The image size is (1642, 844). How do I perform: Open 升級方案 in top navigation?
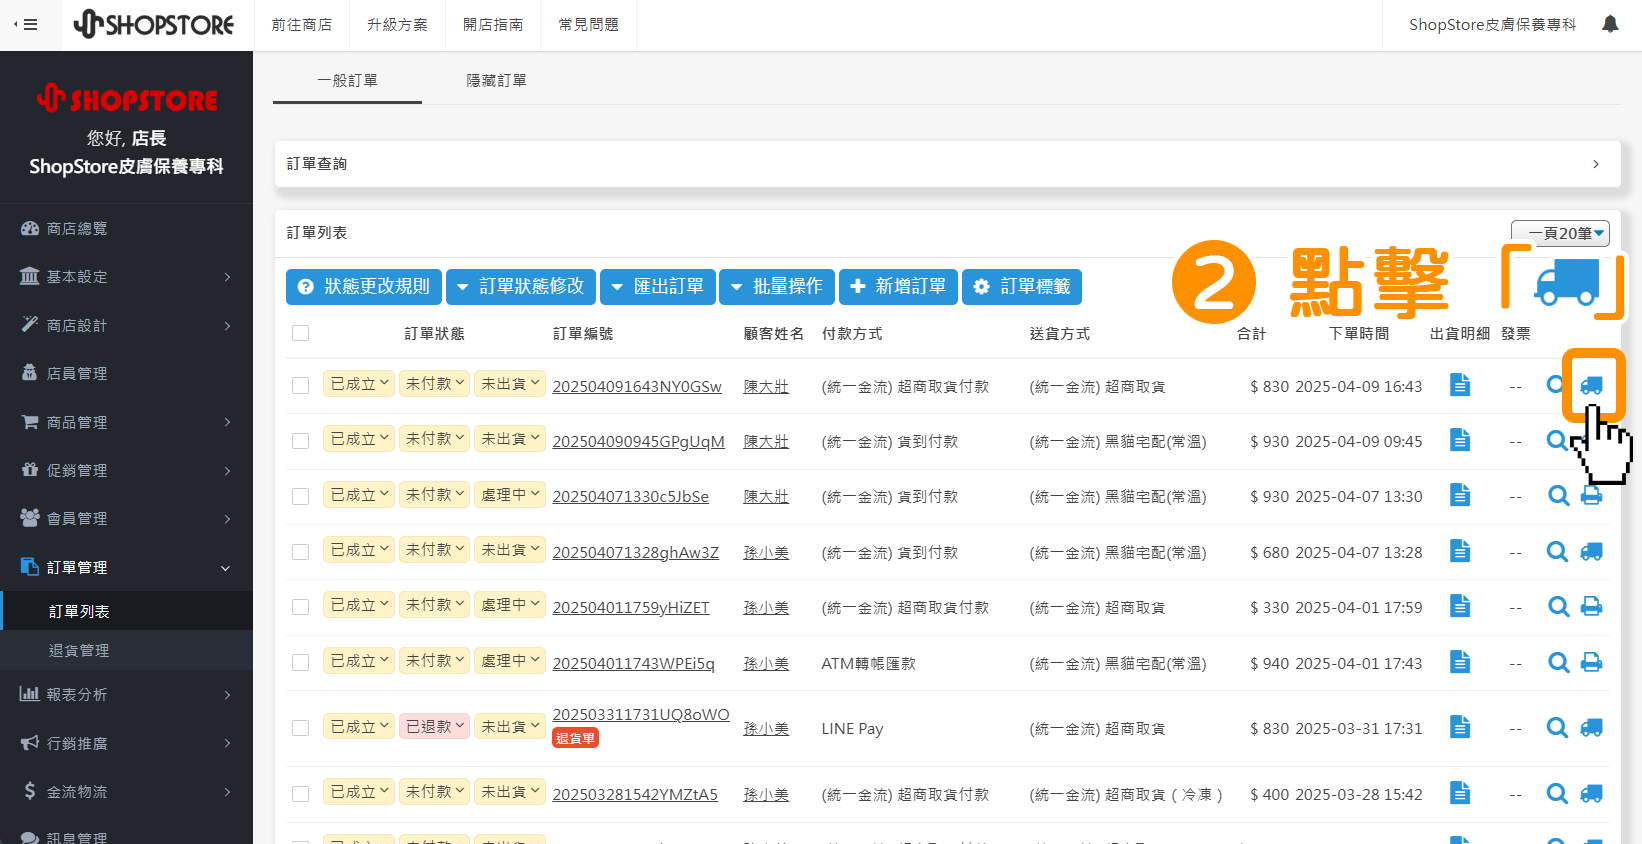pyautogui.click(x=397, y=25)
